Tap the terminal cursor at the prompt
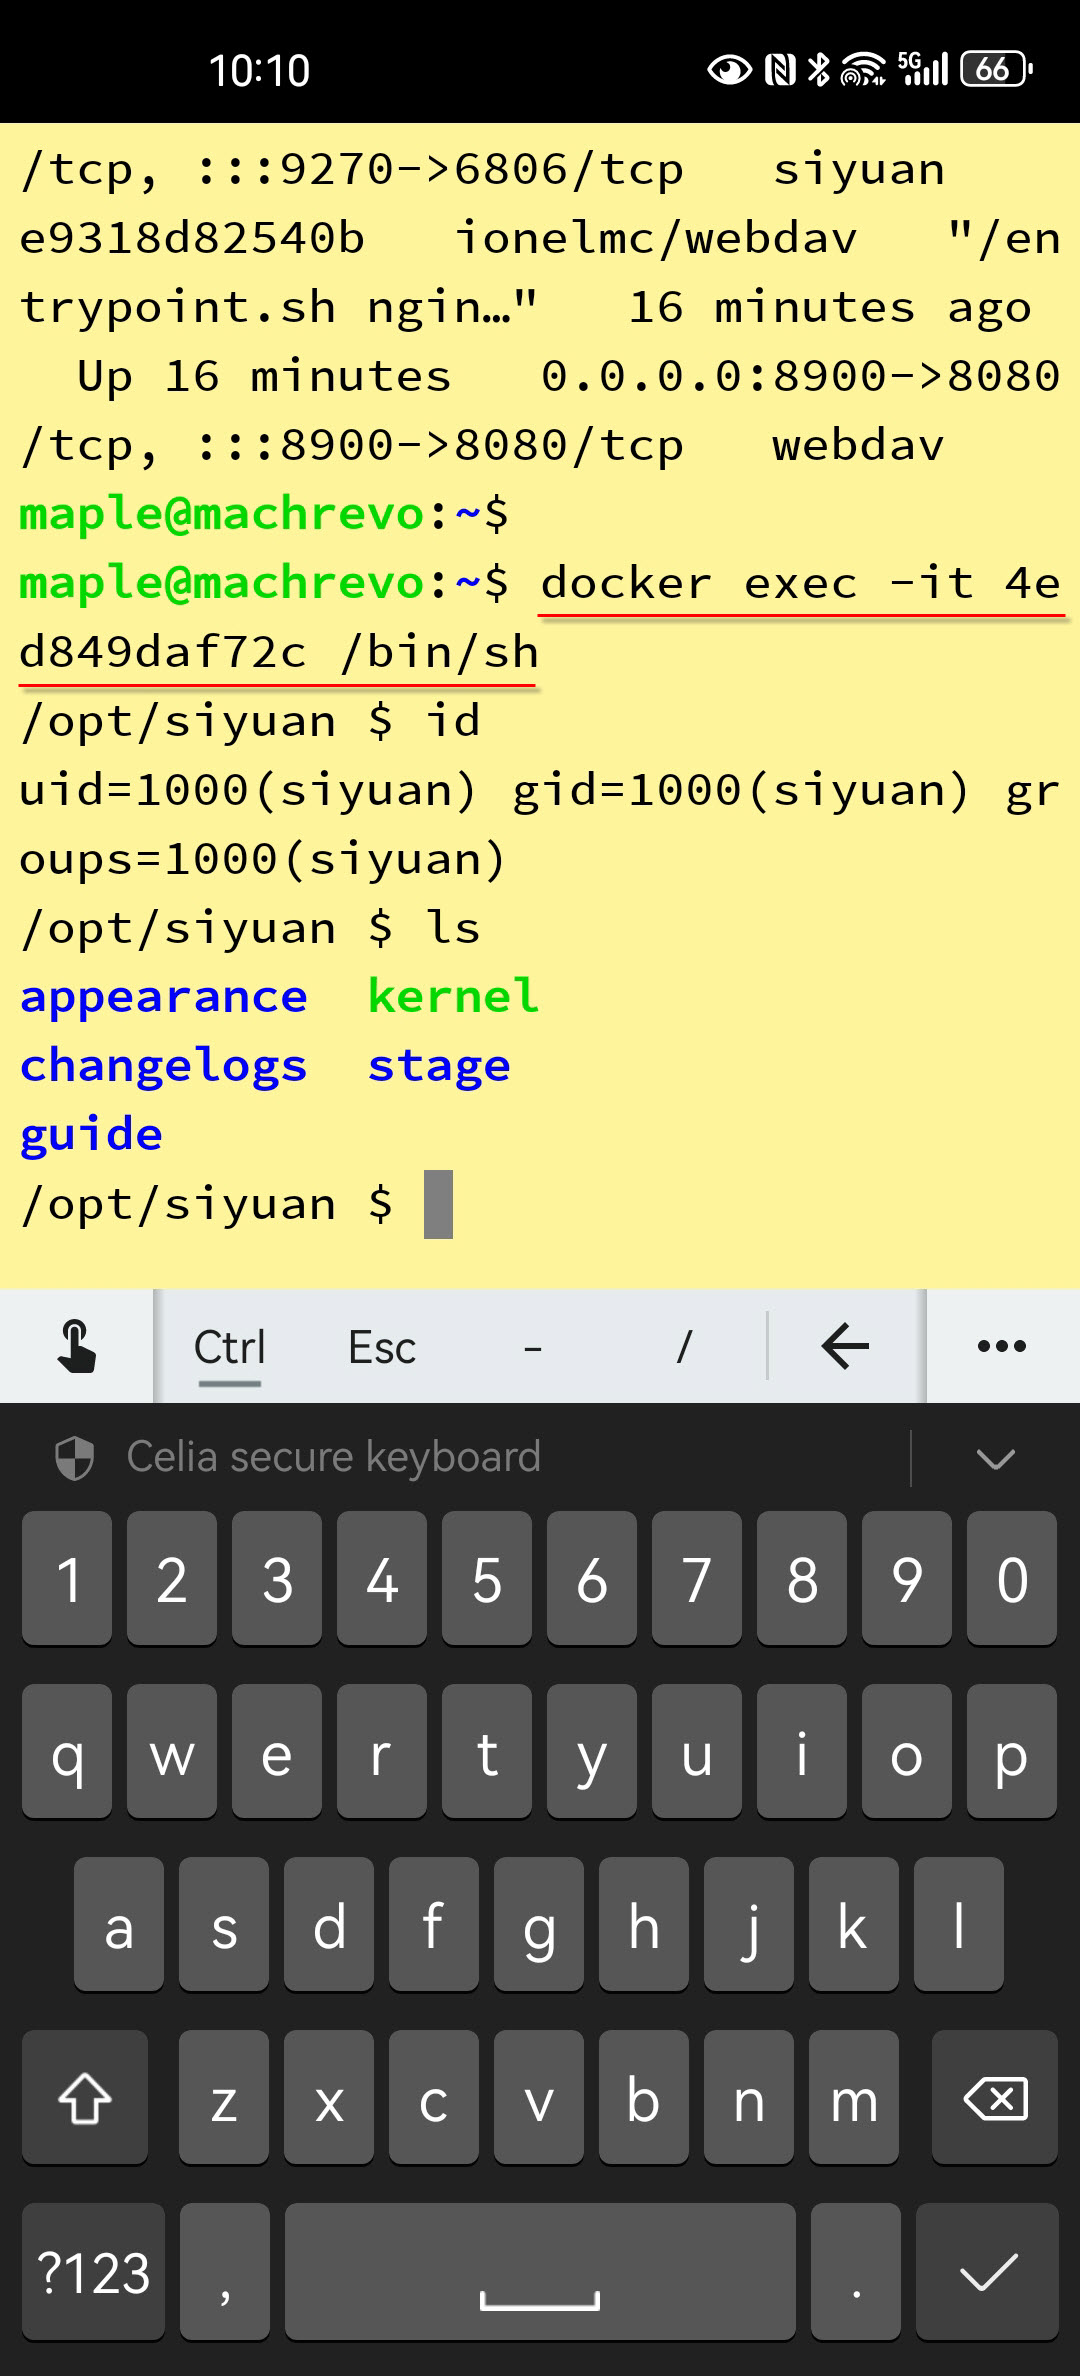 click(438, 1204)
